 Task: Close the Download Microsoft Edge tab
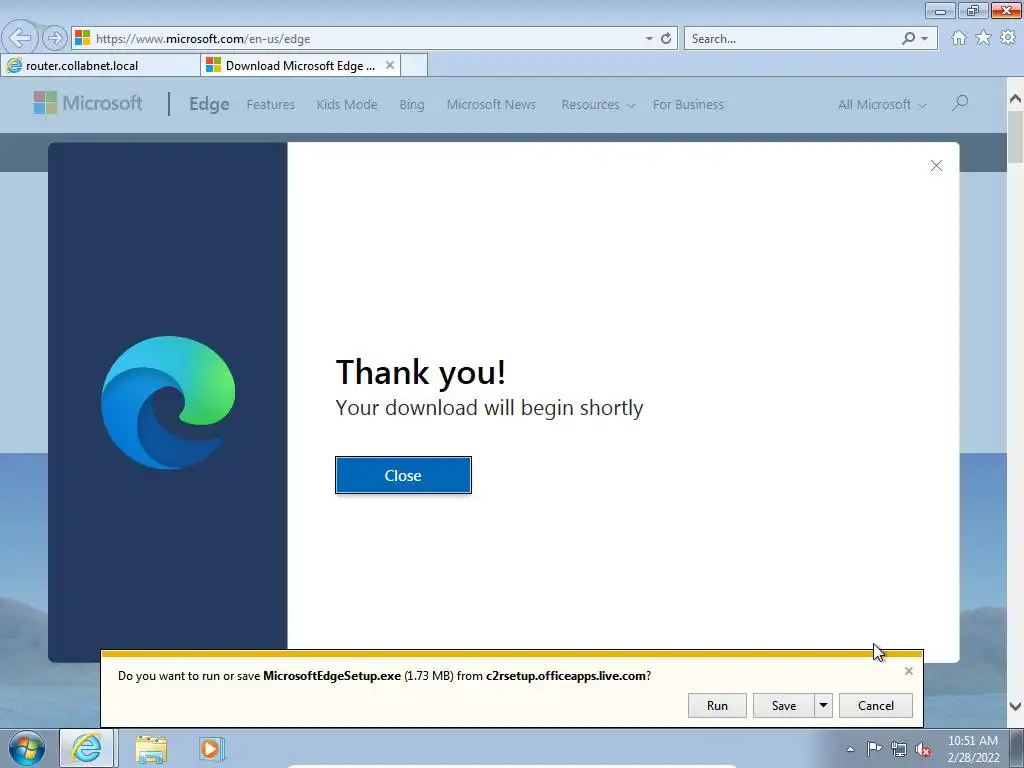[390, 65]
